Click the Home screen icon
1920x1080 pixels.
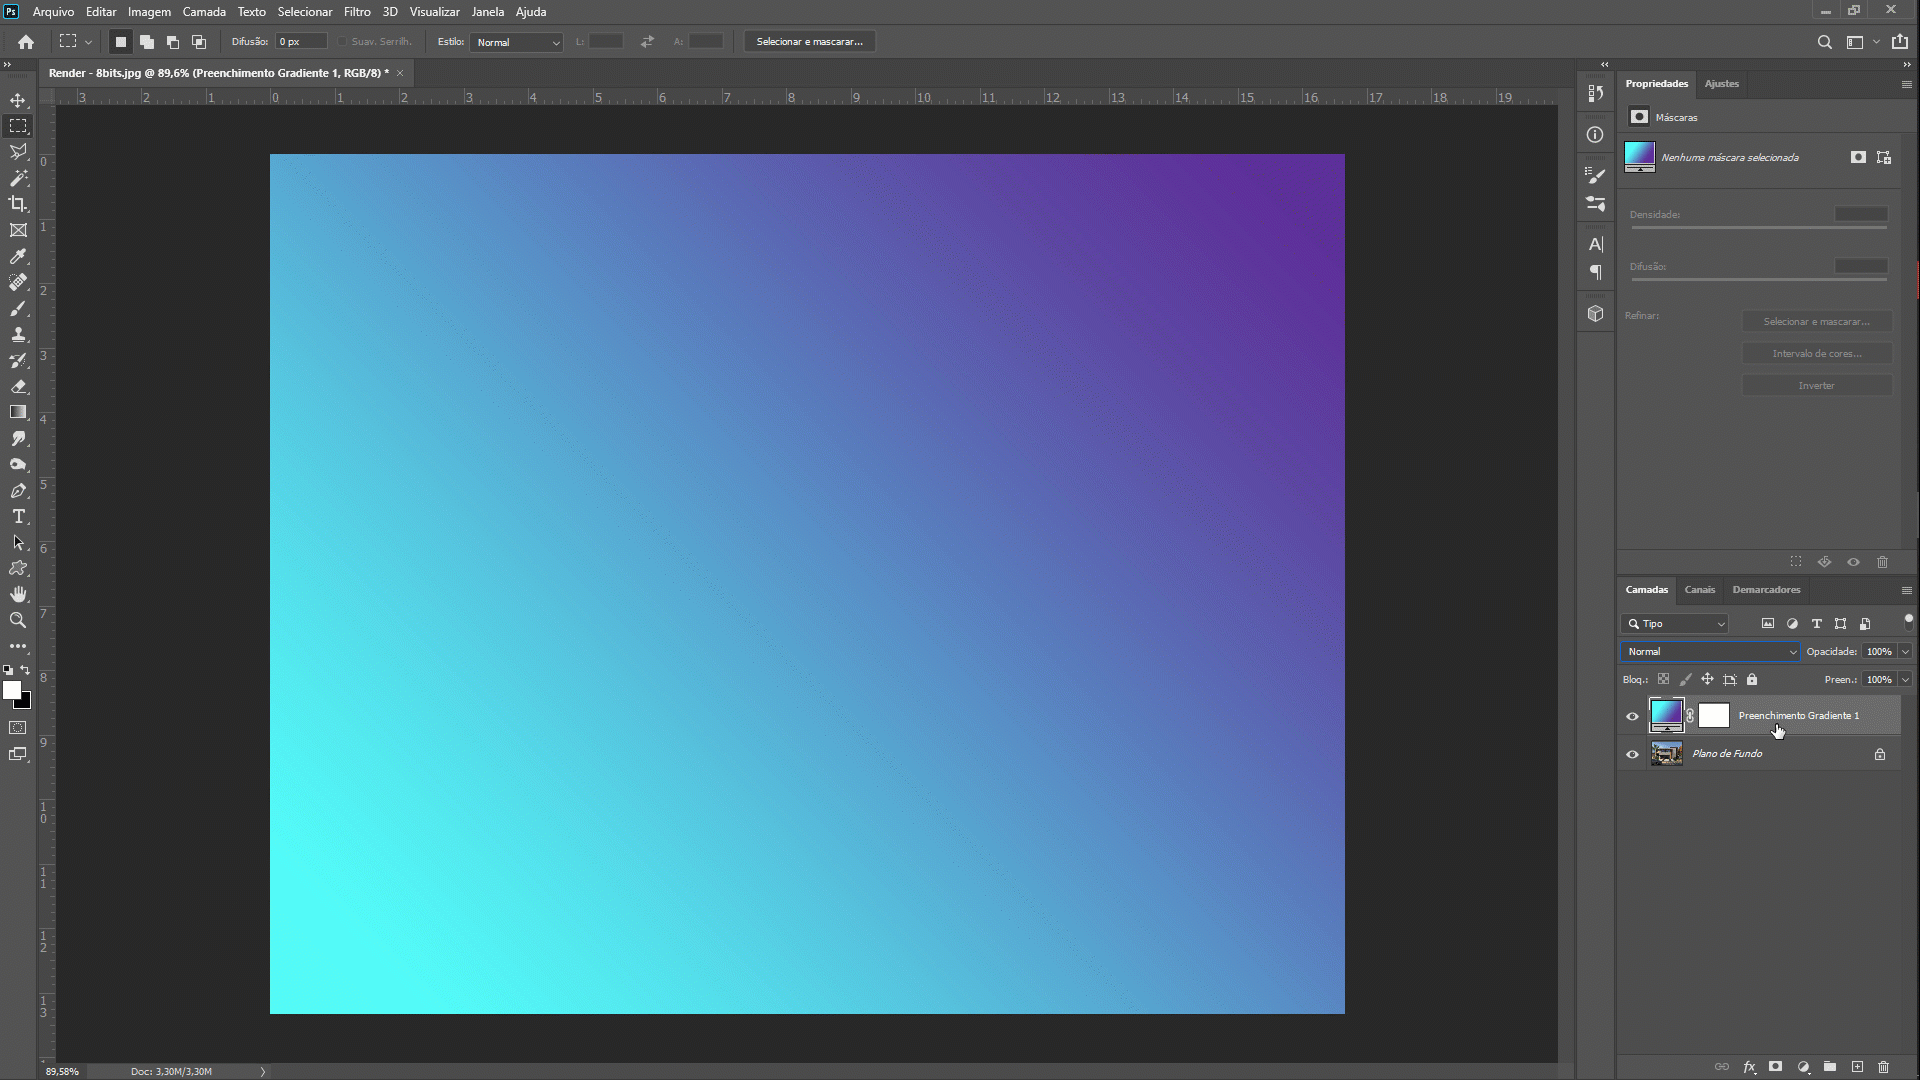tap(26, 42)
